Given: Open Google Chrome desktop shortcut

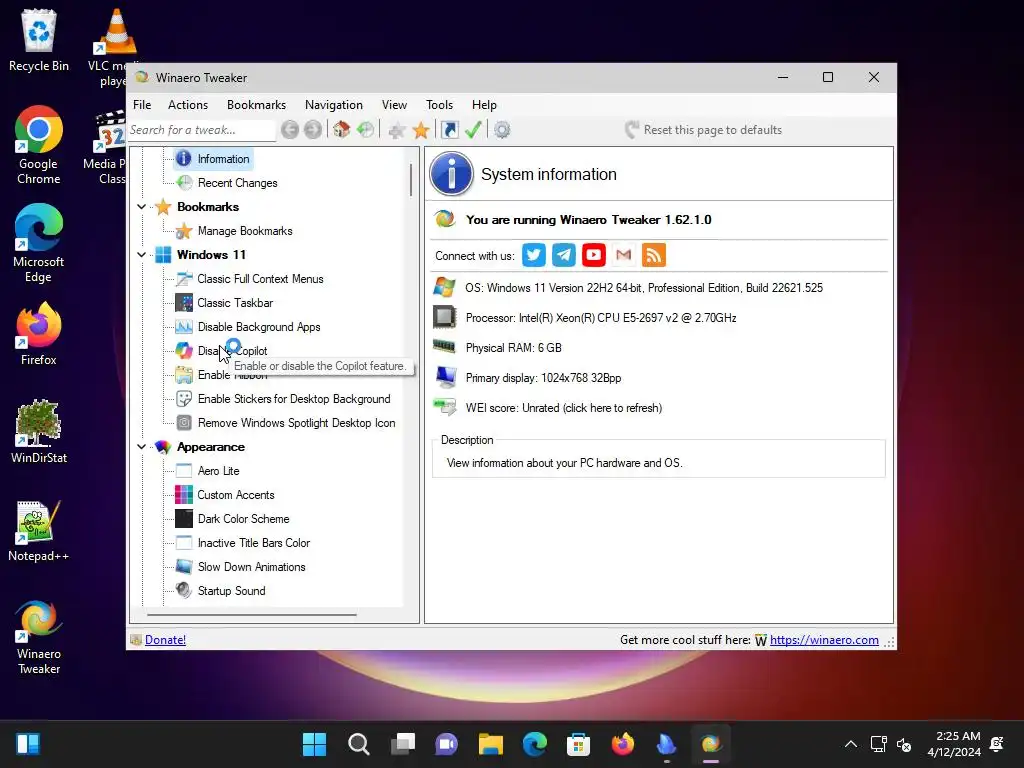Looking at the screenshot, I should [x=39, y=145].
